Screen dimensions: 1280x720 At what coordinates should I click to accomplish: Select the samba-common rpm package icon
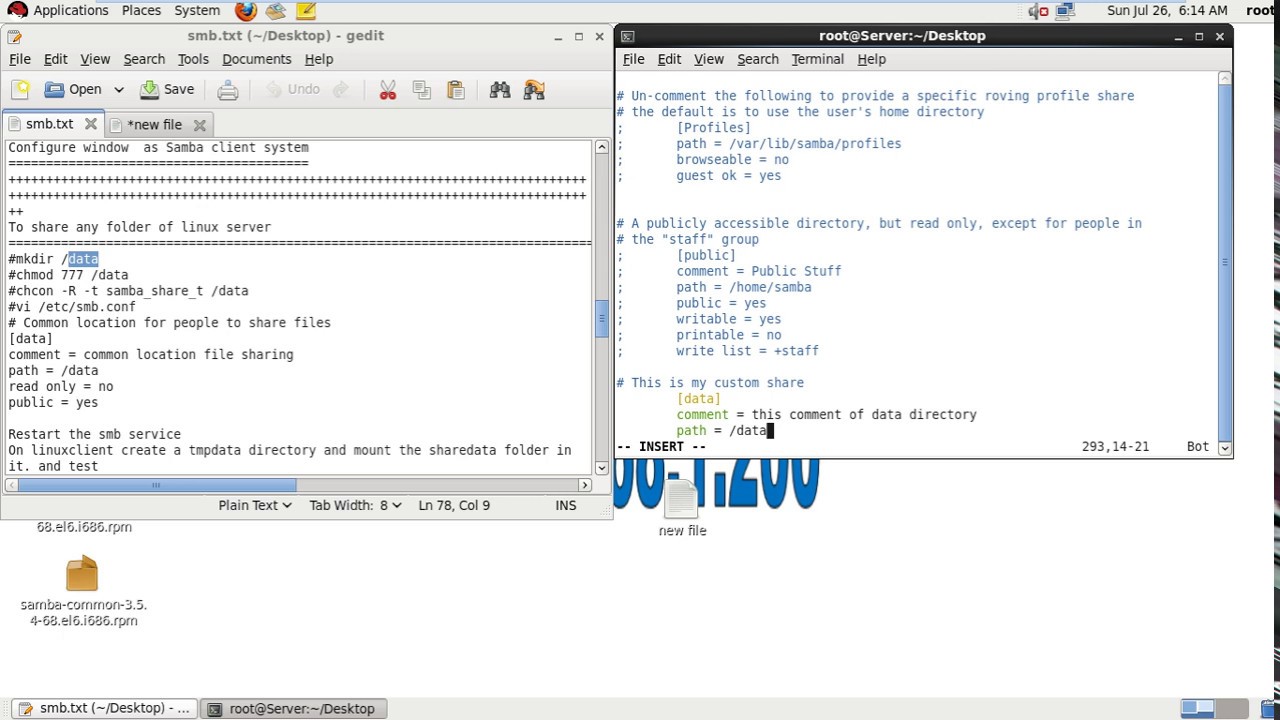[83, 592]
